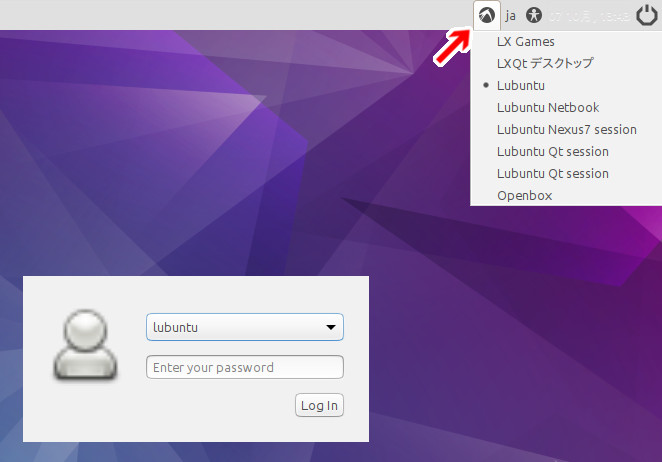Expand the lubuntu username dropdown
The width and height of the screenshot is (662, 462).
245,327
